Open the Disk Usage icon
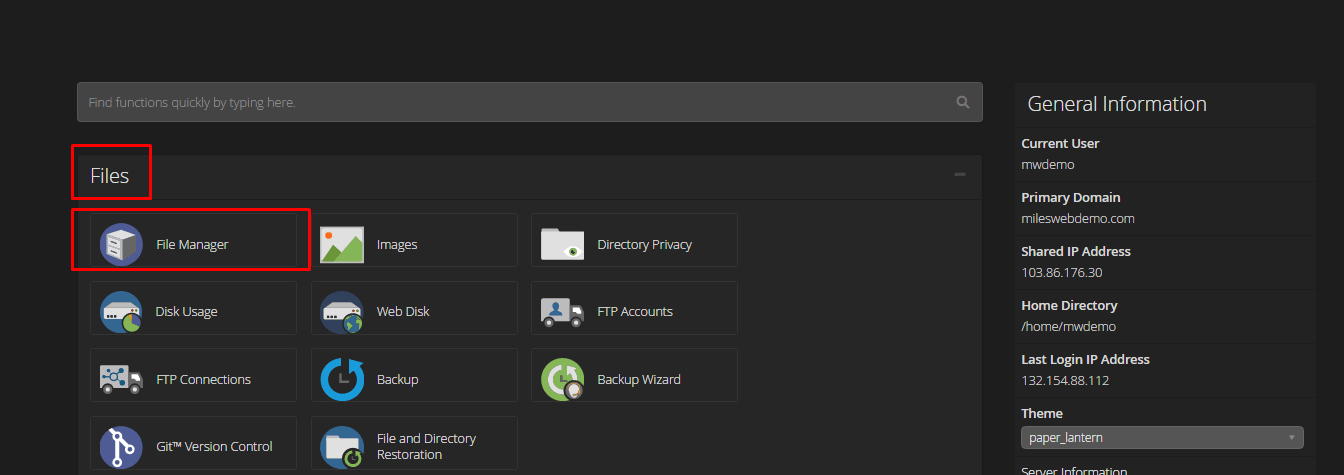 pos(121,311)
